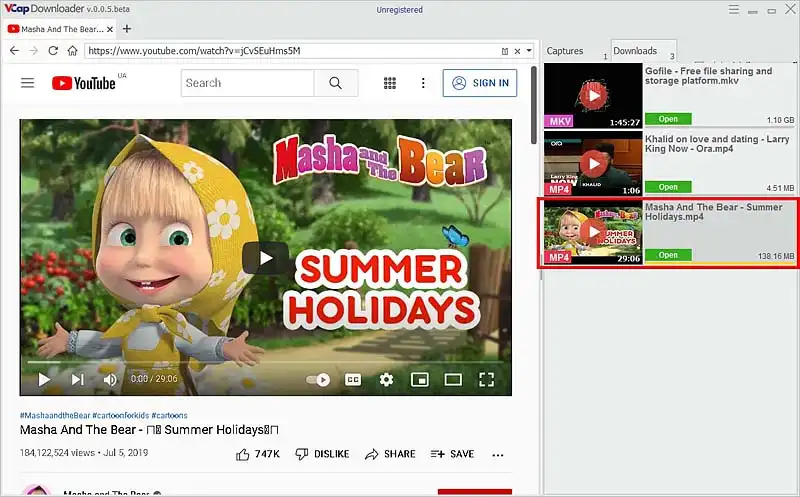This screenshot has width=800, height=497.
Task: Click the YouTube logo
Action: 84,83
